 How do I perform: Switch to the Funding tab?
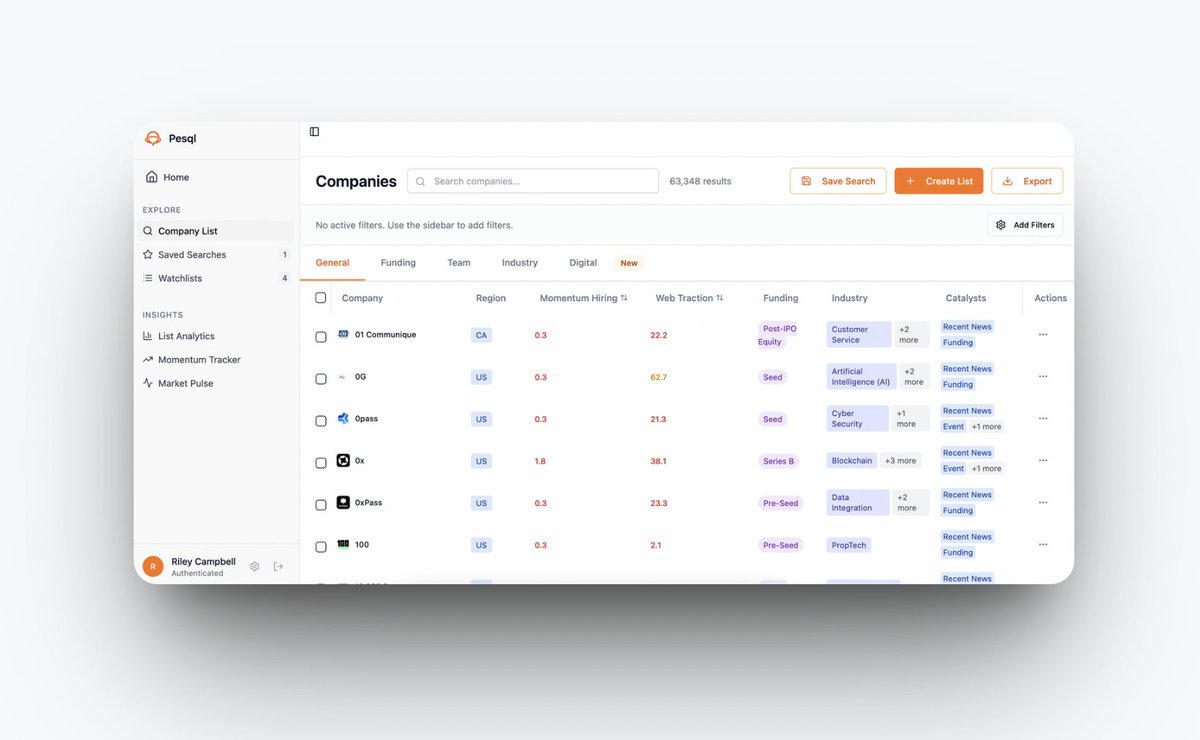point(398,263)
